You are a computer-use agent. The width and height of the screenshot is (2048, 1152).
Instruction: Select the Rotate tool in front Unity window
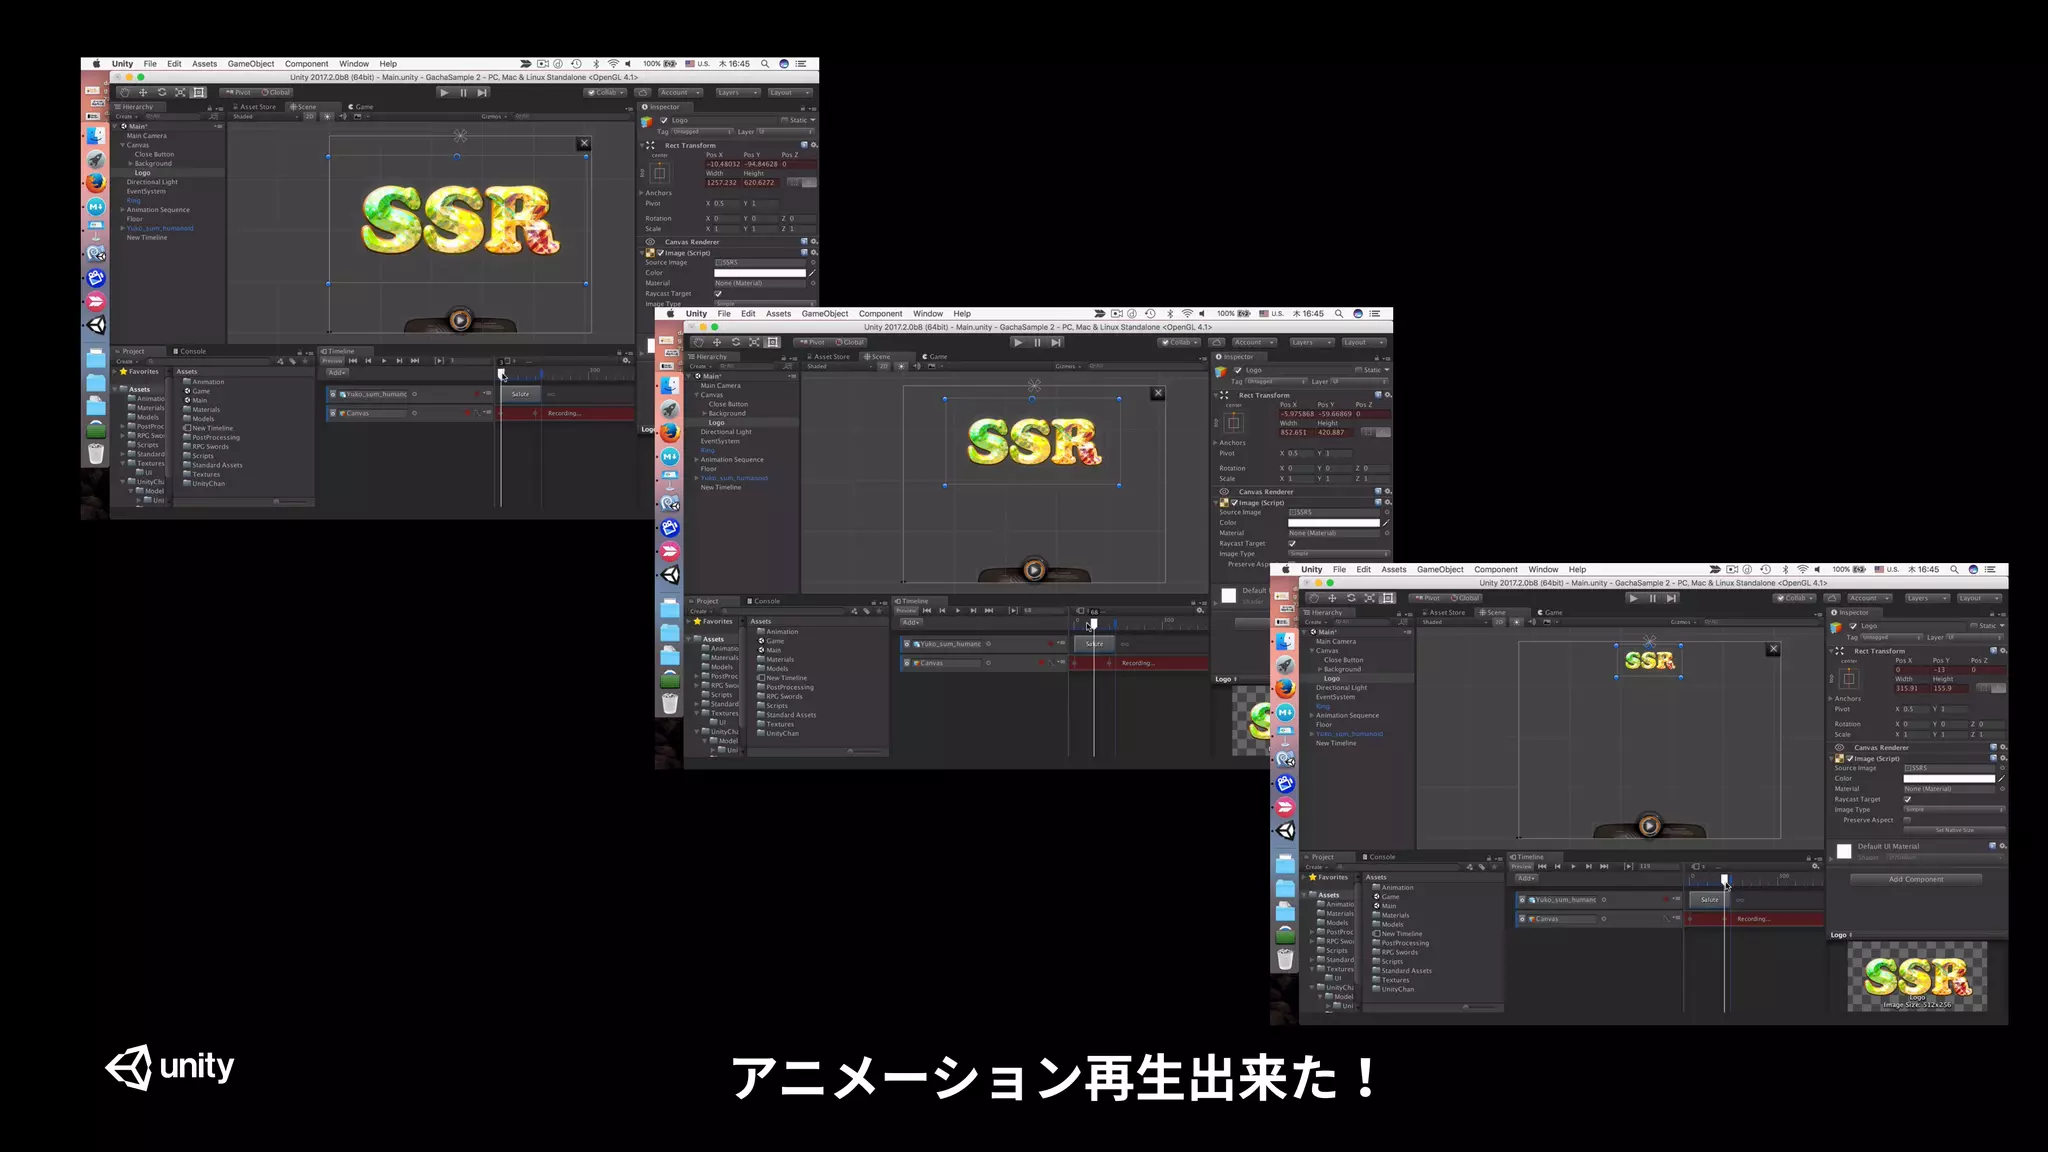(1351, 598)
